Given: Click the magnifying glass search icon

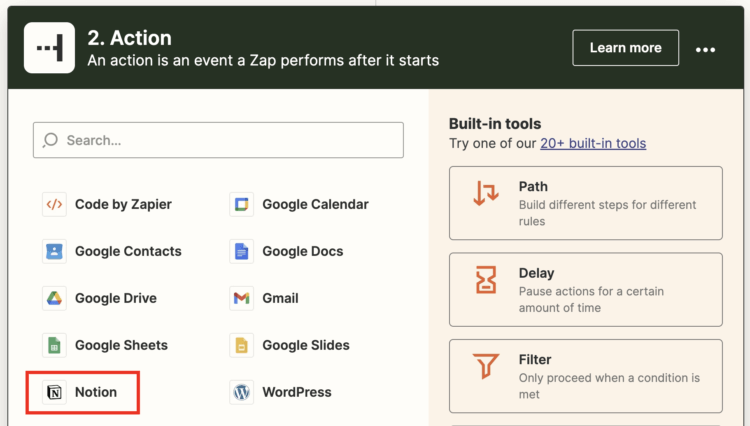Looking at the screenshot, I should (51, 140).
